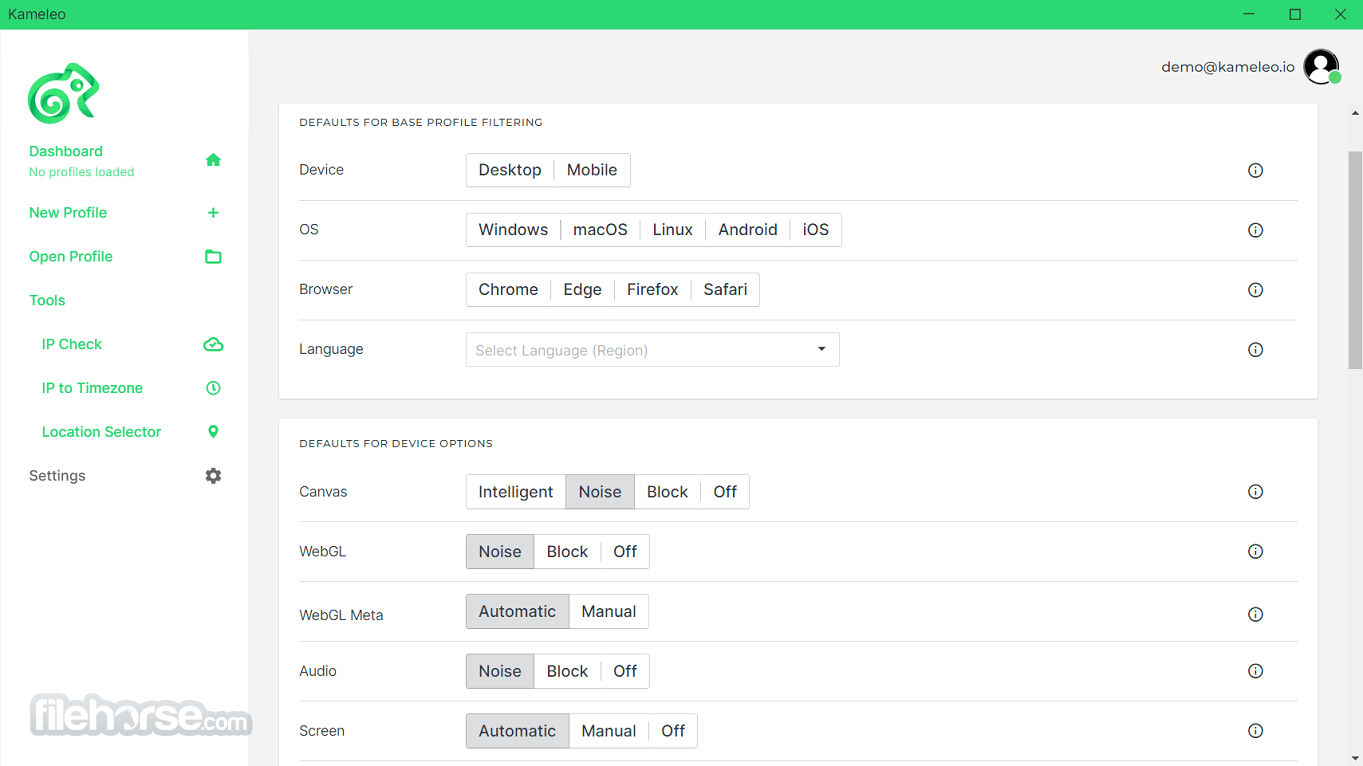
Task: Set Audio to Noise
Action: pos(500,672)
